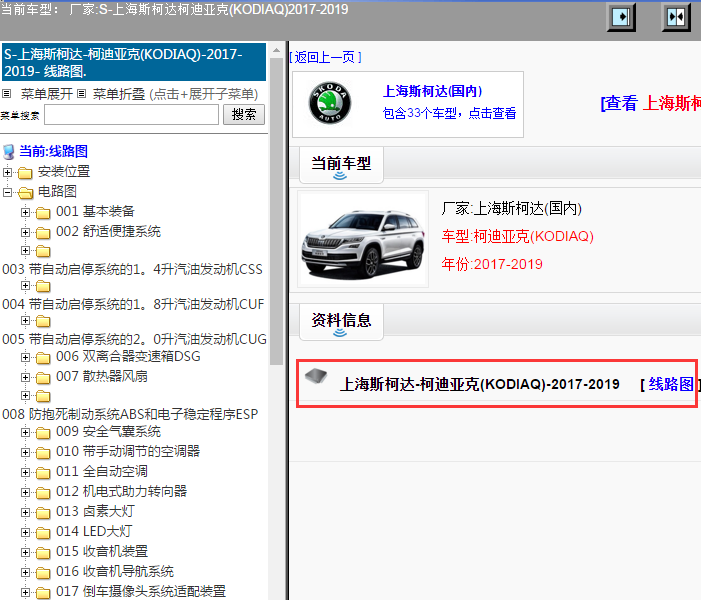Click 厂家:上海斯柯达(国内) text
This screenshot has width=701, height=600.
(x=511, y=208)
